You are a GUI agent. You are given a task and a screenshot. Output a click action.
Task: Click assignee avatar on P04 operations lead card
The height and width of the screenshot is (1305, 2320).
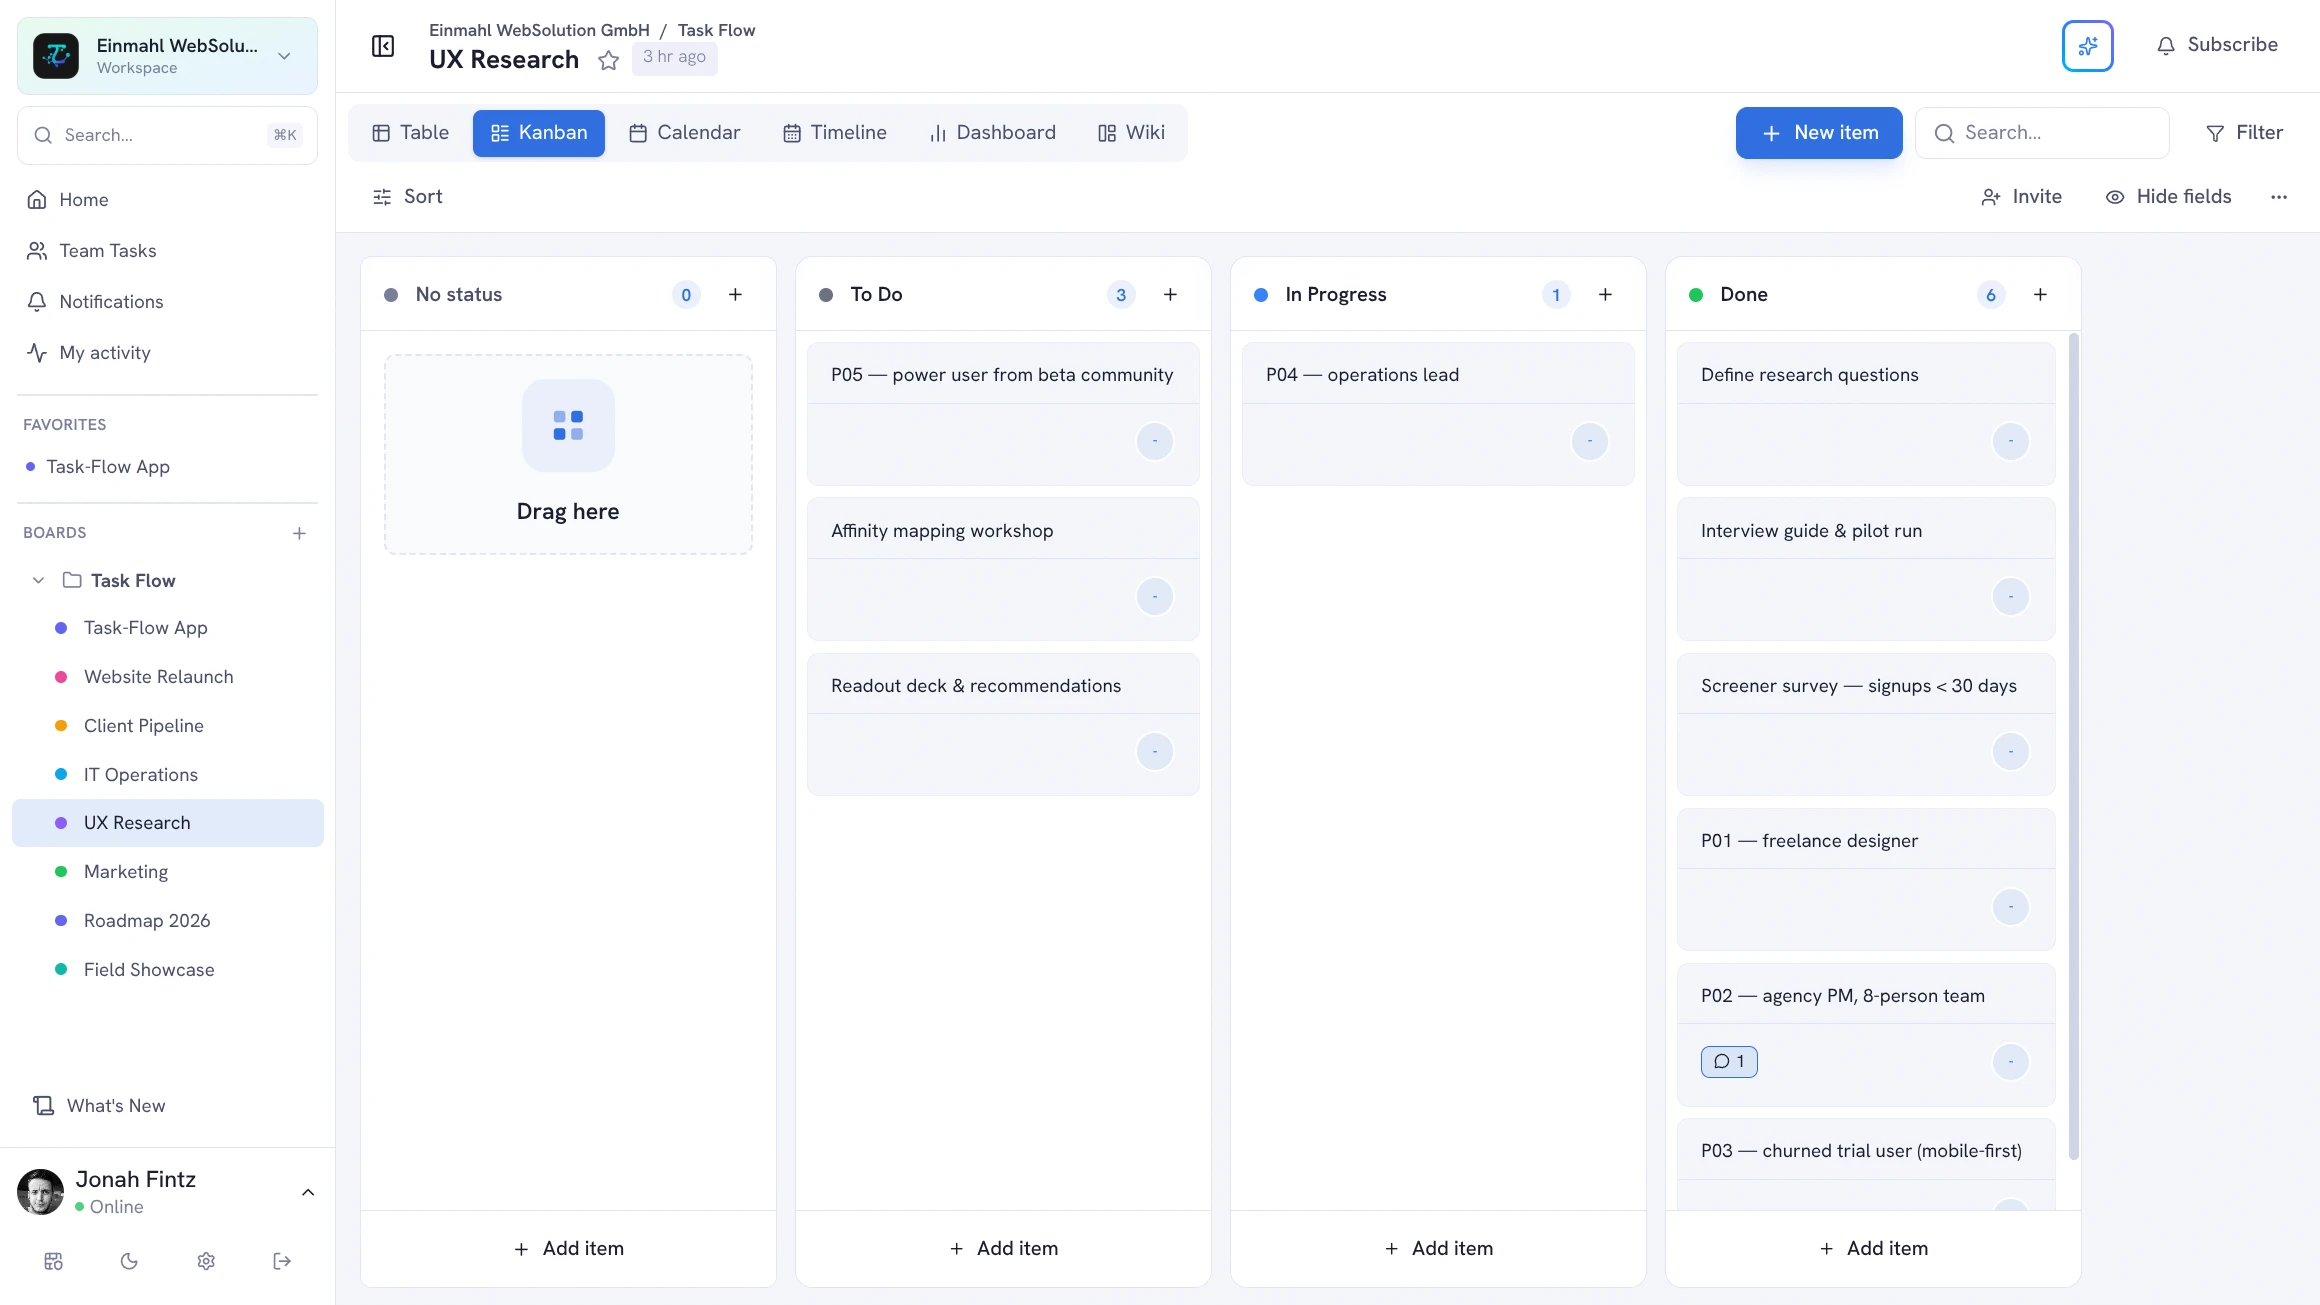(1589, 441)
